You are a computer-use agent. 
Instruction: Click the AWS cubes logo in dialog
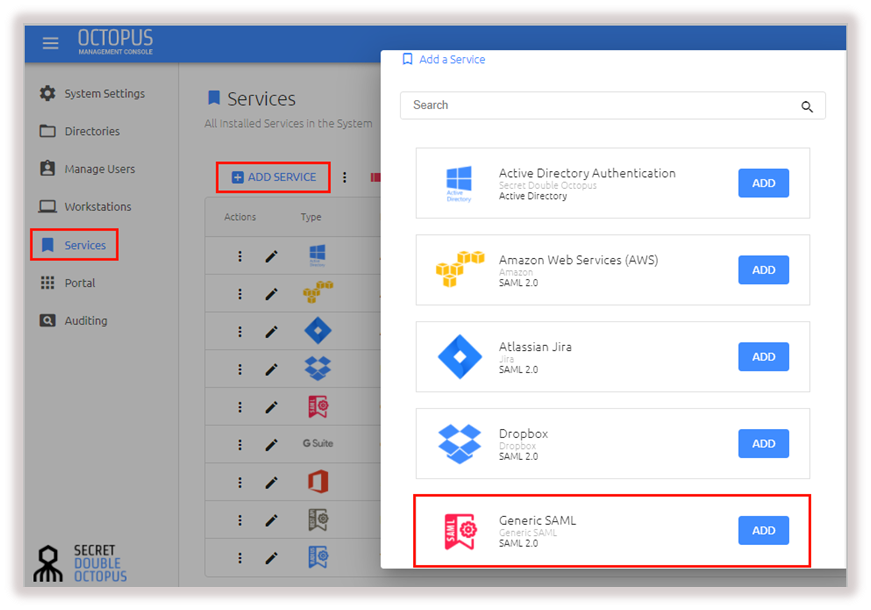(460, 269)
